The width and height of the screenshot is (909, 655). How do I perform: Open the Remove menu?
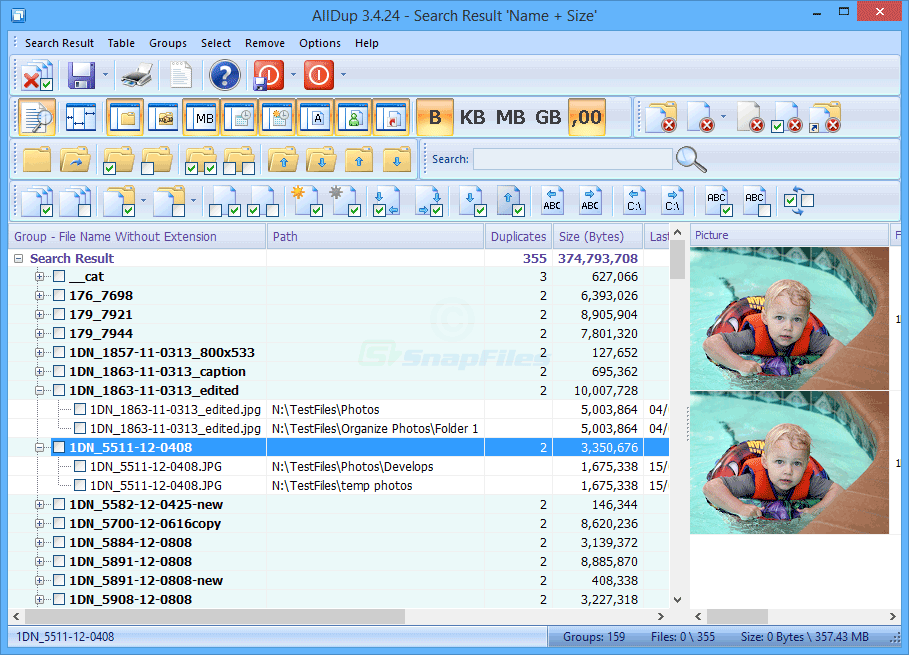point(264,43)
